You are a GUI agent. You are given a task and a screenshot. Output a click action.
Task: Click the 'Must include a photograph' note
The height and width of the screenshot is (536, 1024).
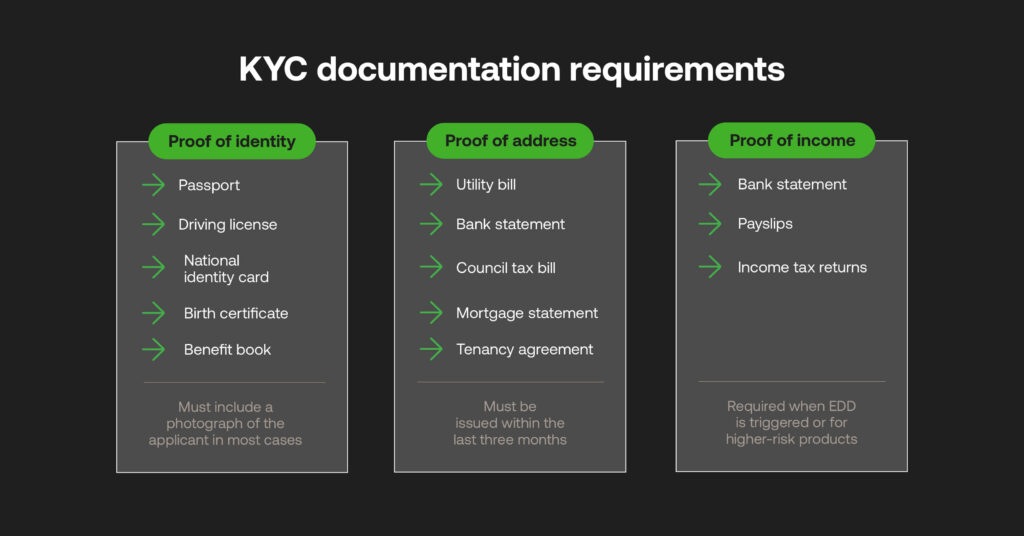pos(225,423)
